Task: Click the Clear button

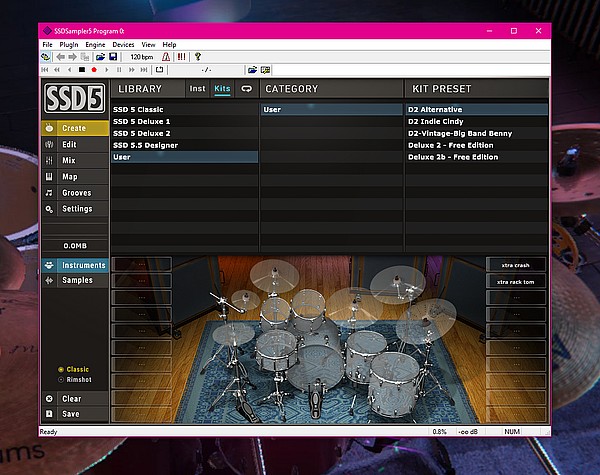Action: pyautogui.click(x=70, y=399)
